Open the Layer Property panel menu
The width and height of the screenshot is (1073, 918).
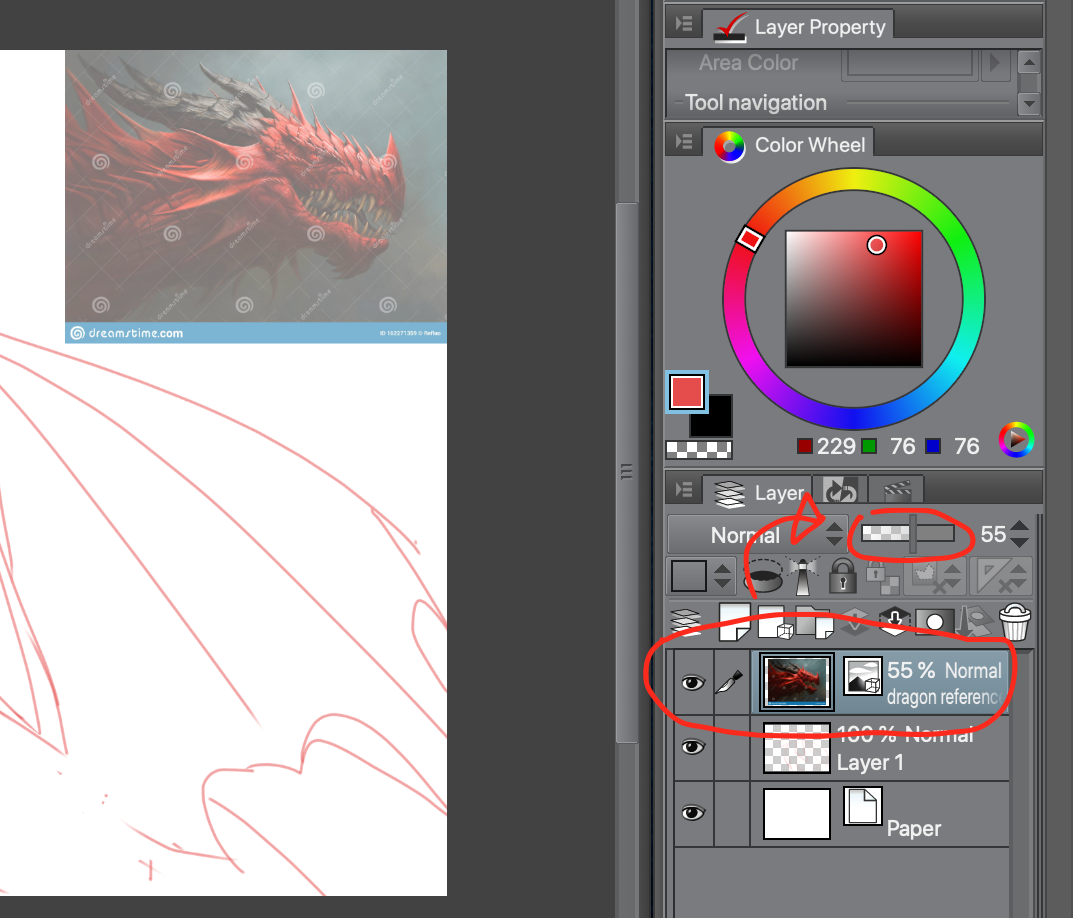[684, 25]
